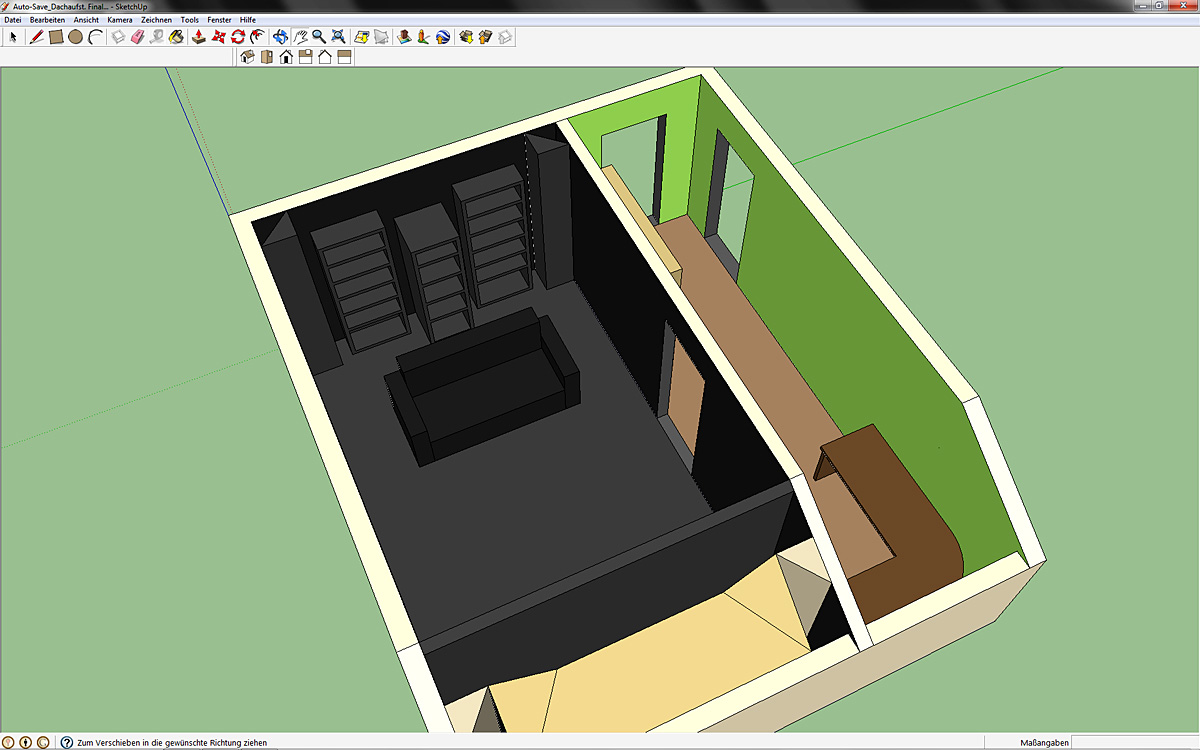
Task: Click the help question mark in status bar
Action: pos(67,742)
